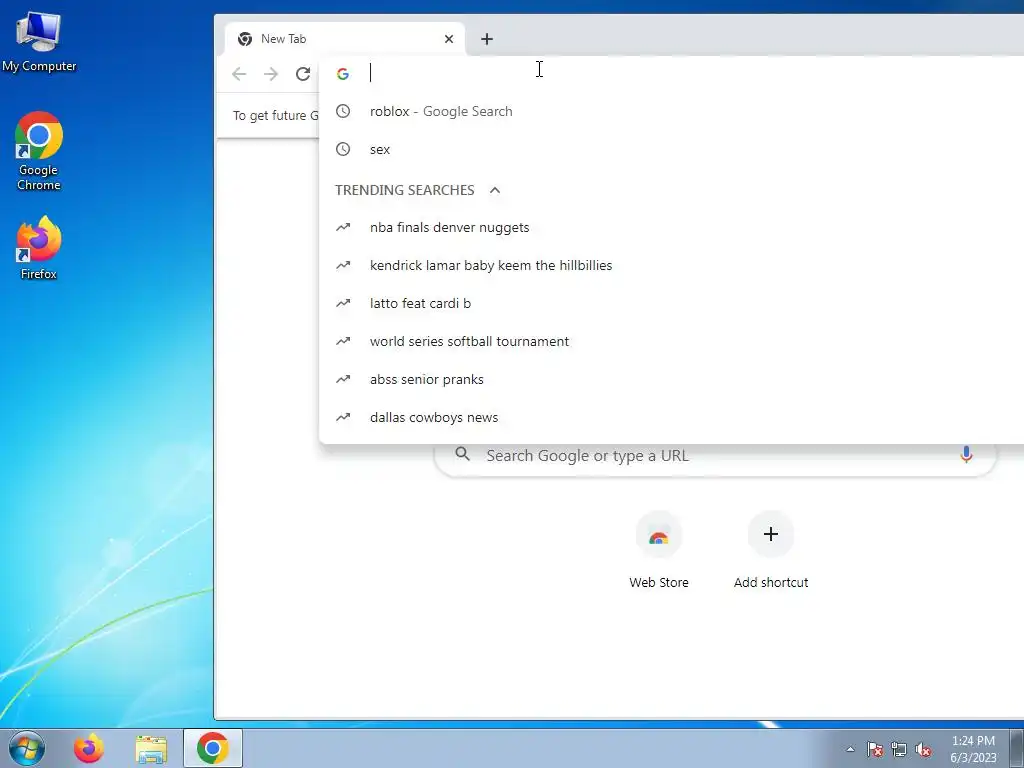
Task: Go back with Chrome back arrow
Action: [239, 74]
